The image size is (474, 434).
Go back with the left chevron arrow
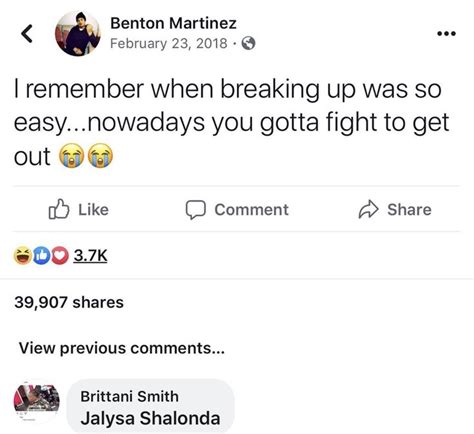(27, 34)
